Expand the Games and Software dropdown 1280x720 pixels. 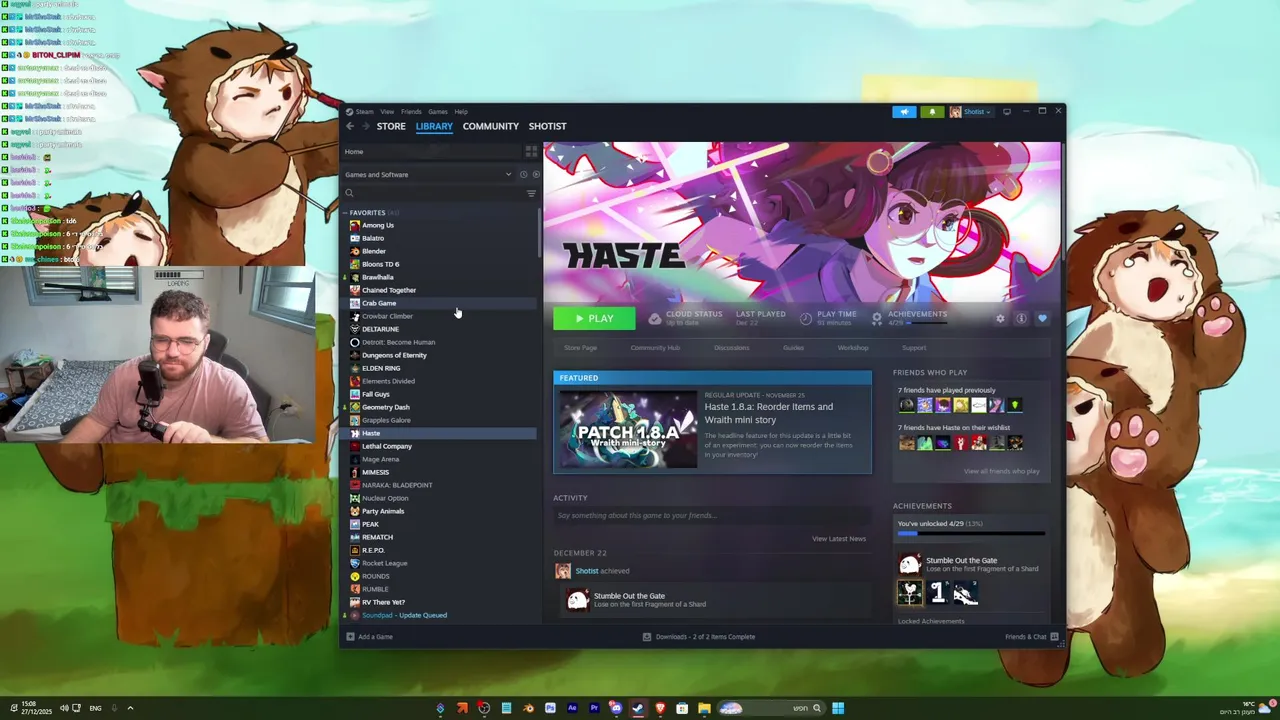tap(428, 175)
